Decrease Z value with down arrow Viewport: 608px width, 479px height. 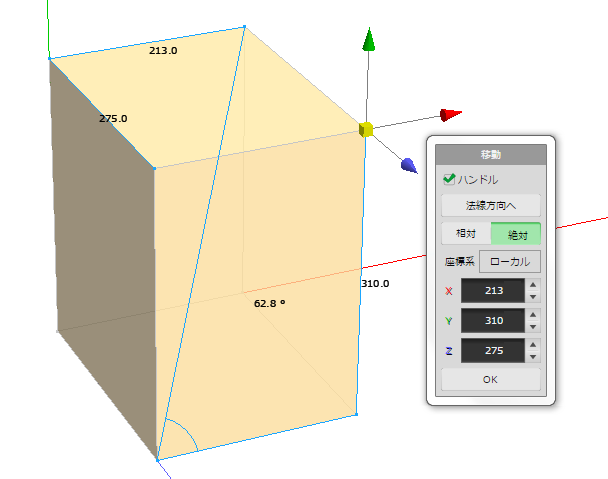click(533, 357)
